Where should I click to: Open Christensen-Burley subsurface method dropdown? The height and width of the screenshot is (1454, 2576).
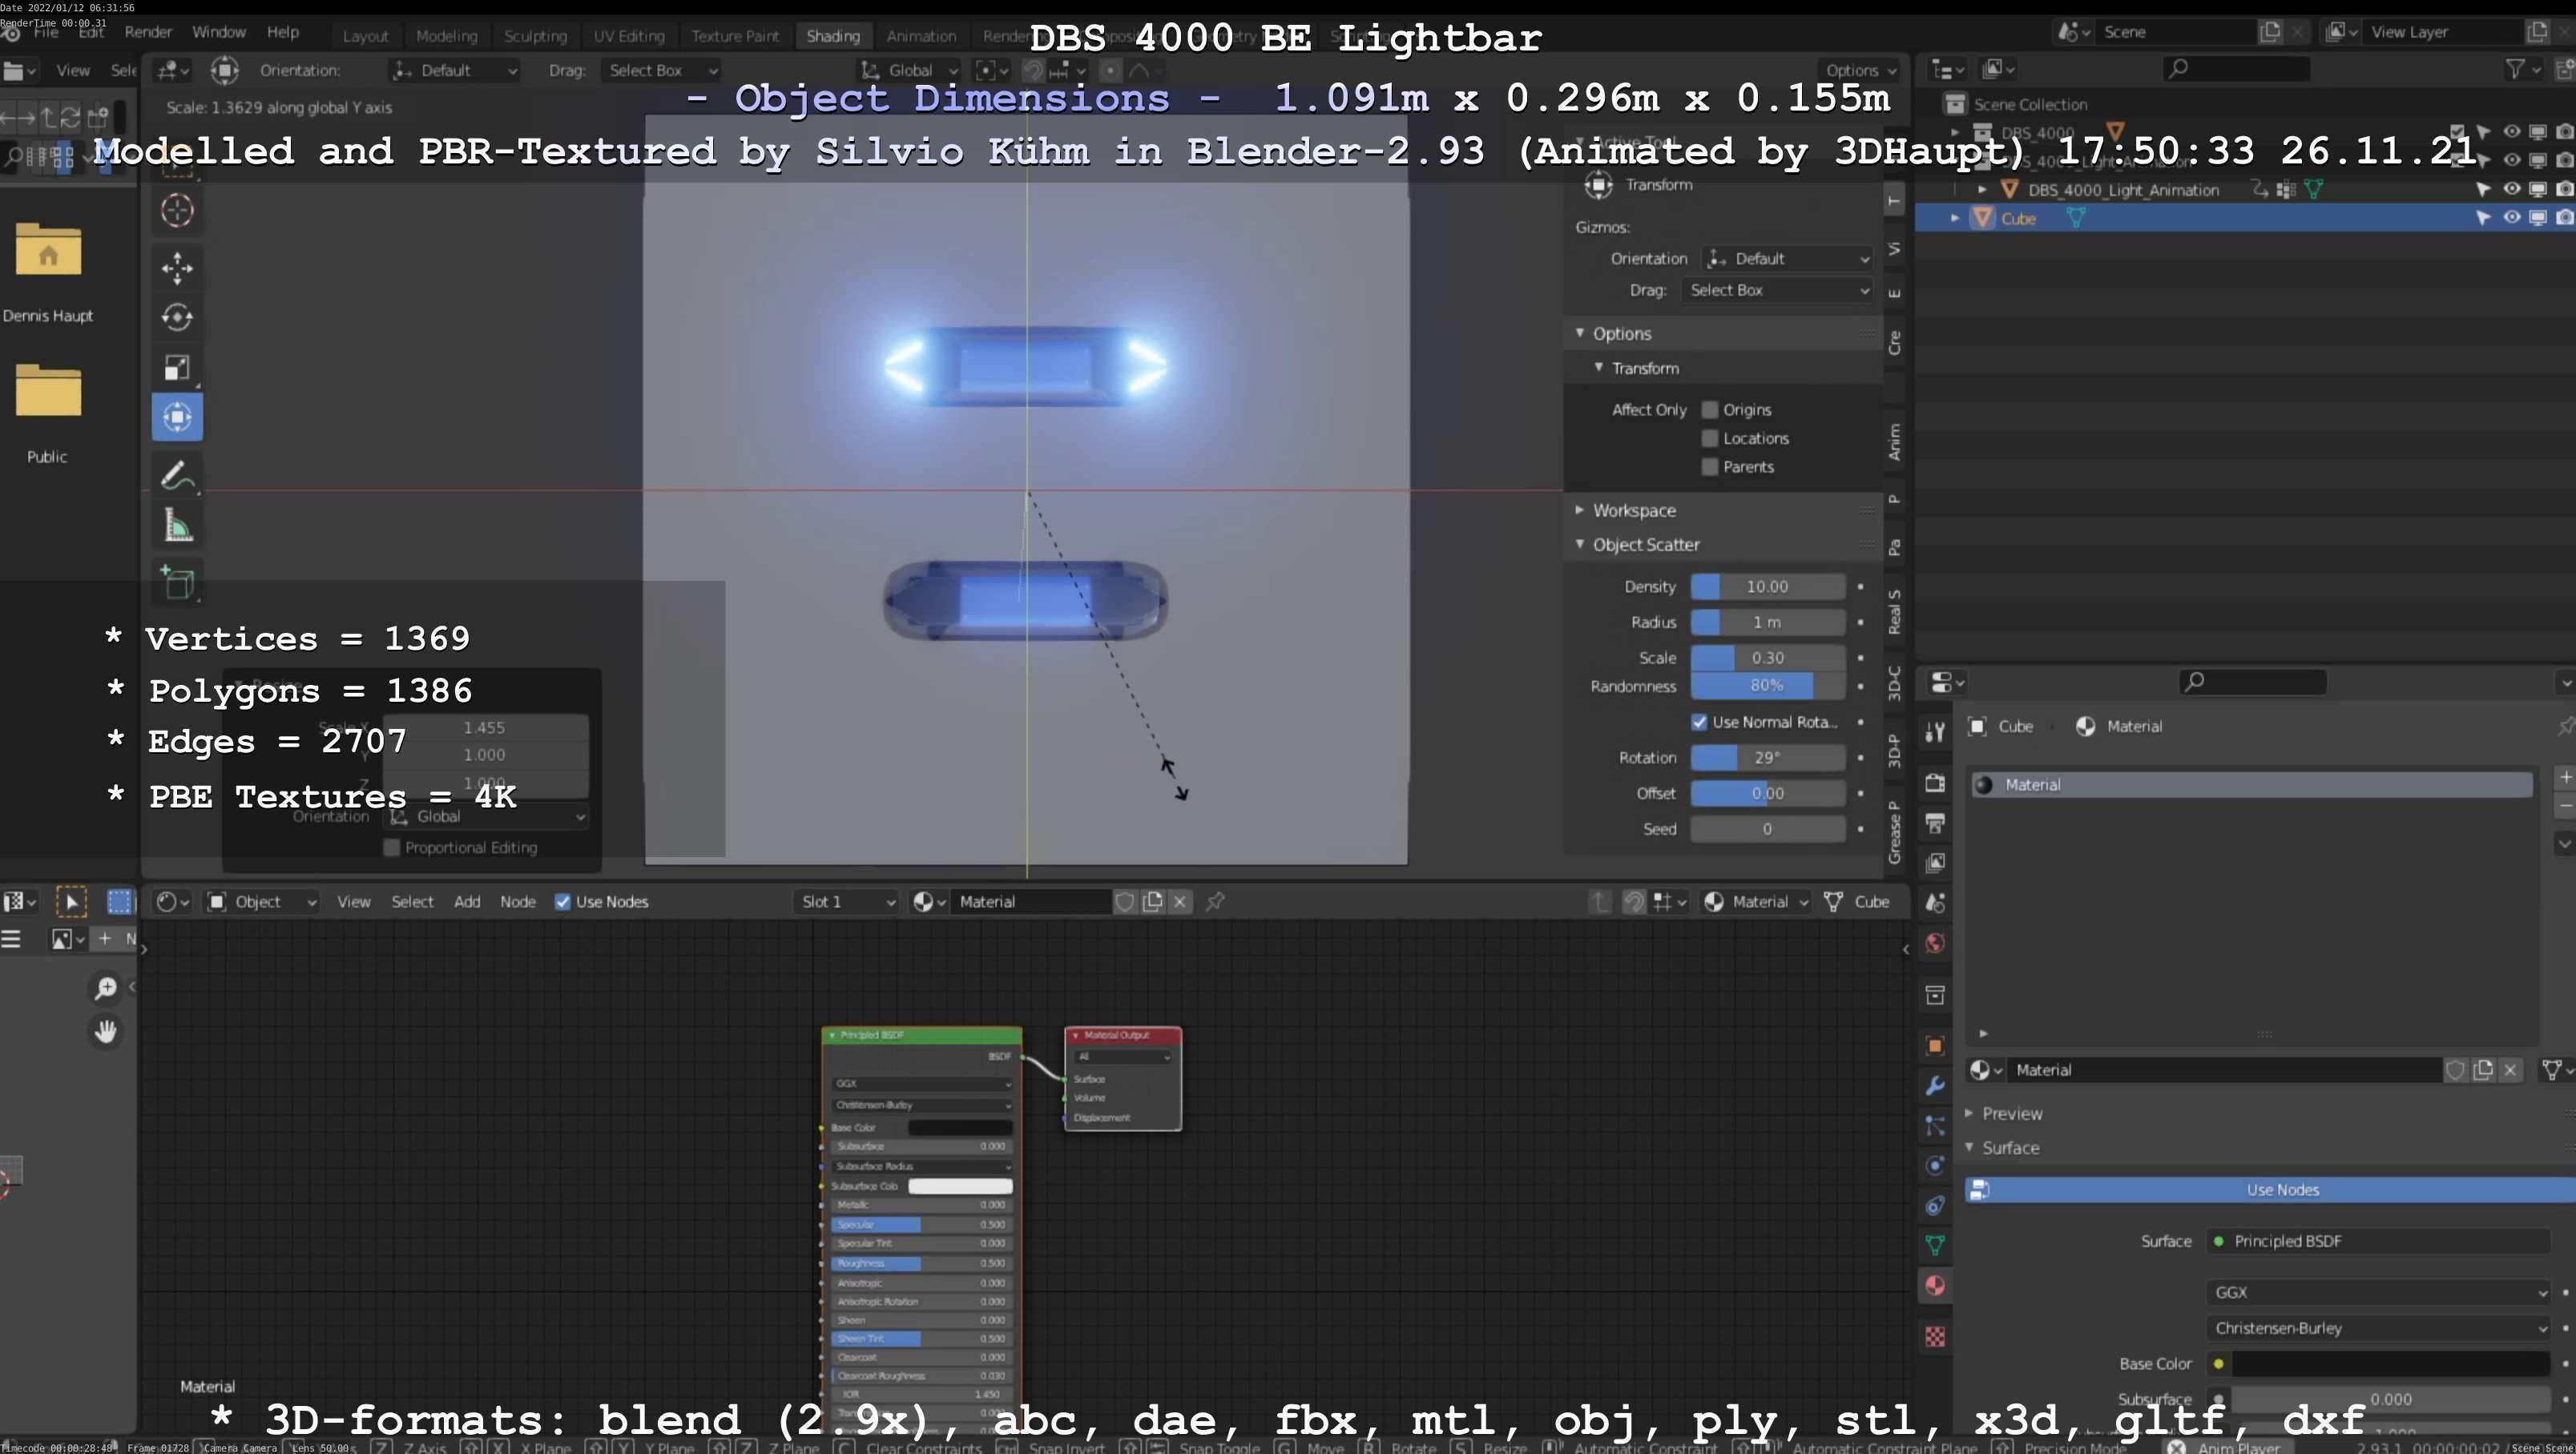[2379, 1328]
